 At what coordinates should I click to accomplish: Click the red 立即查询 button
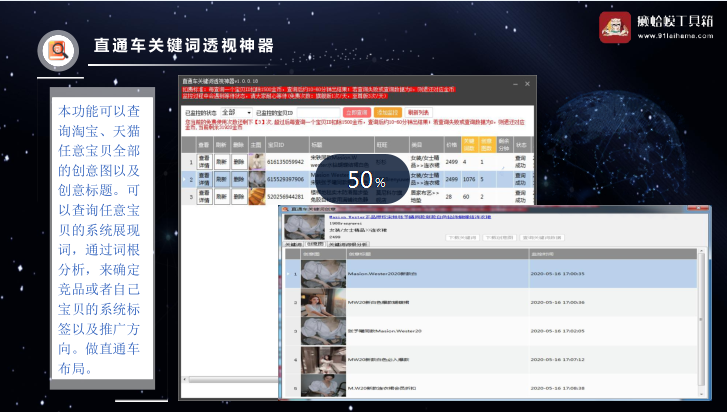pos(357,113)
